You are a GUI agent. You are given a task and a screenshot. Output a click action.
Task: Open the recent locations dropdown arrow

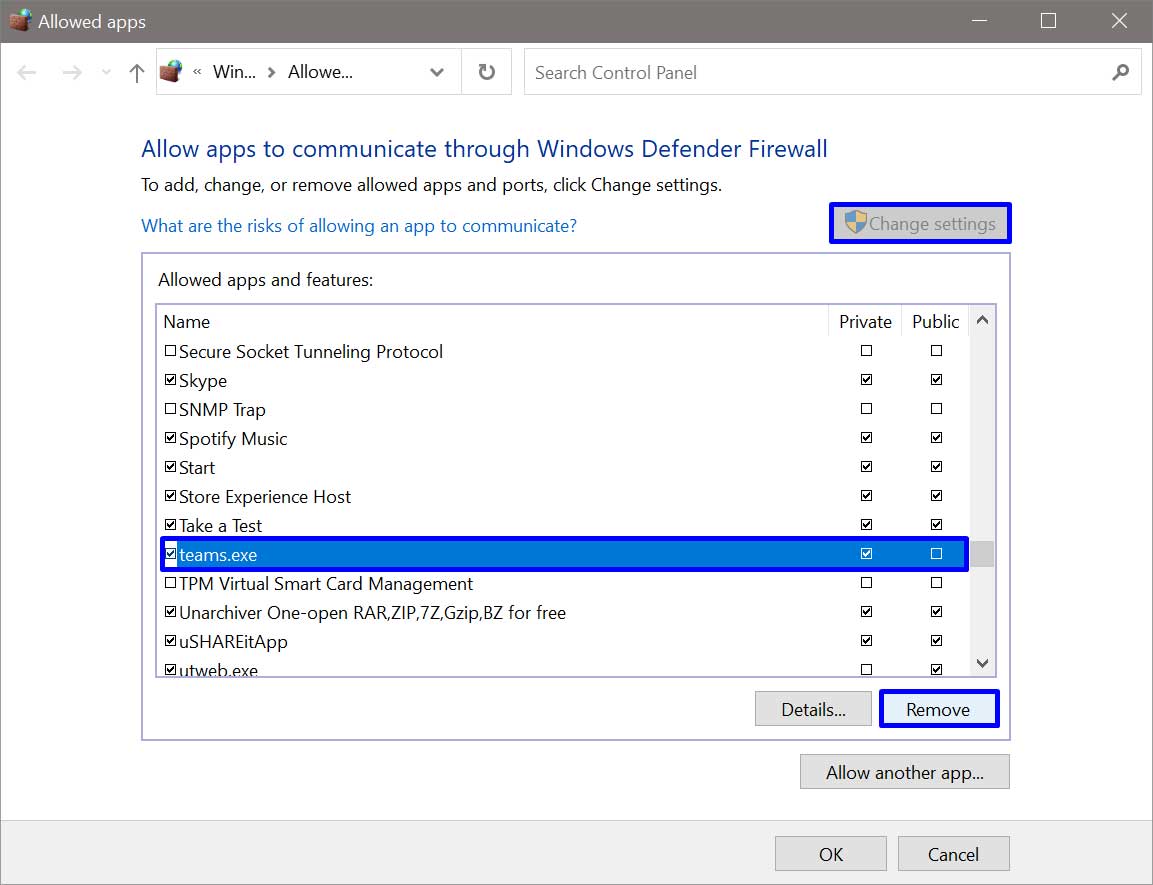pyautogui.click(x=107, y=72)
